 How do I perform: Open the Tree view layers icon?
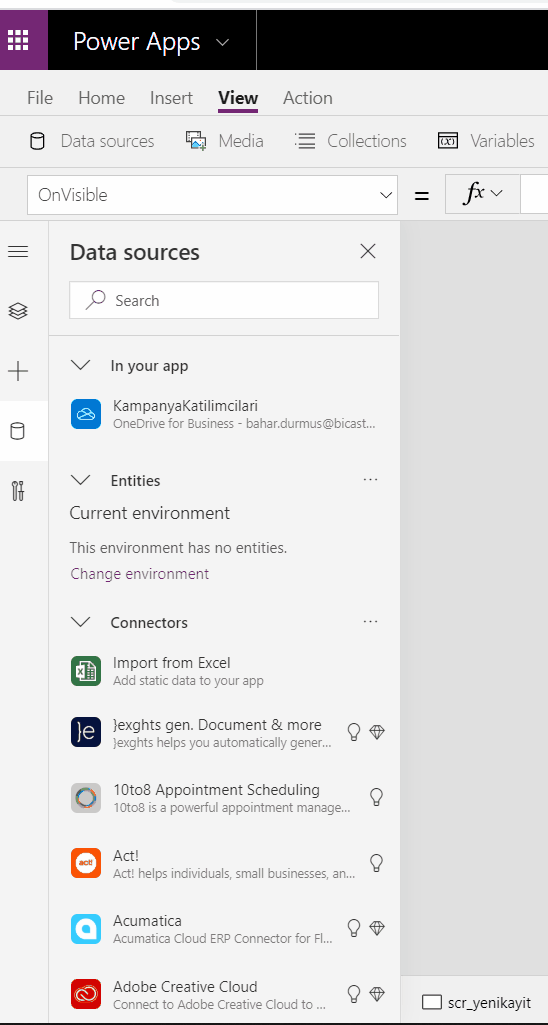pyautogui.click(x=18, y=311)
